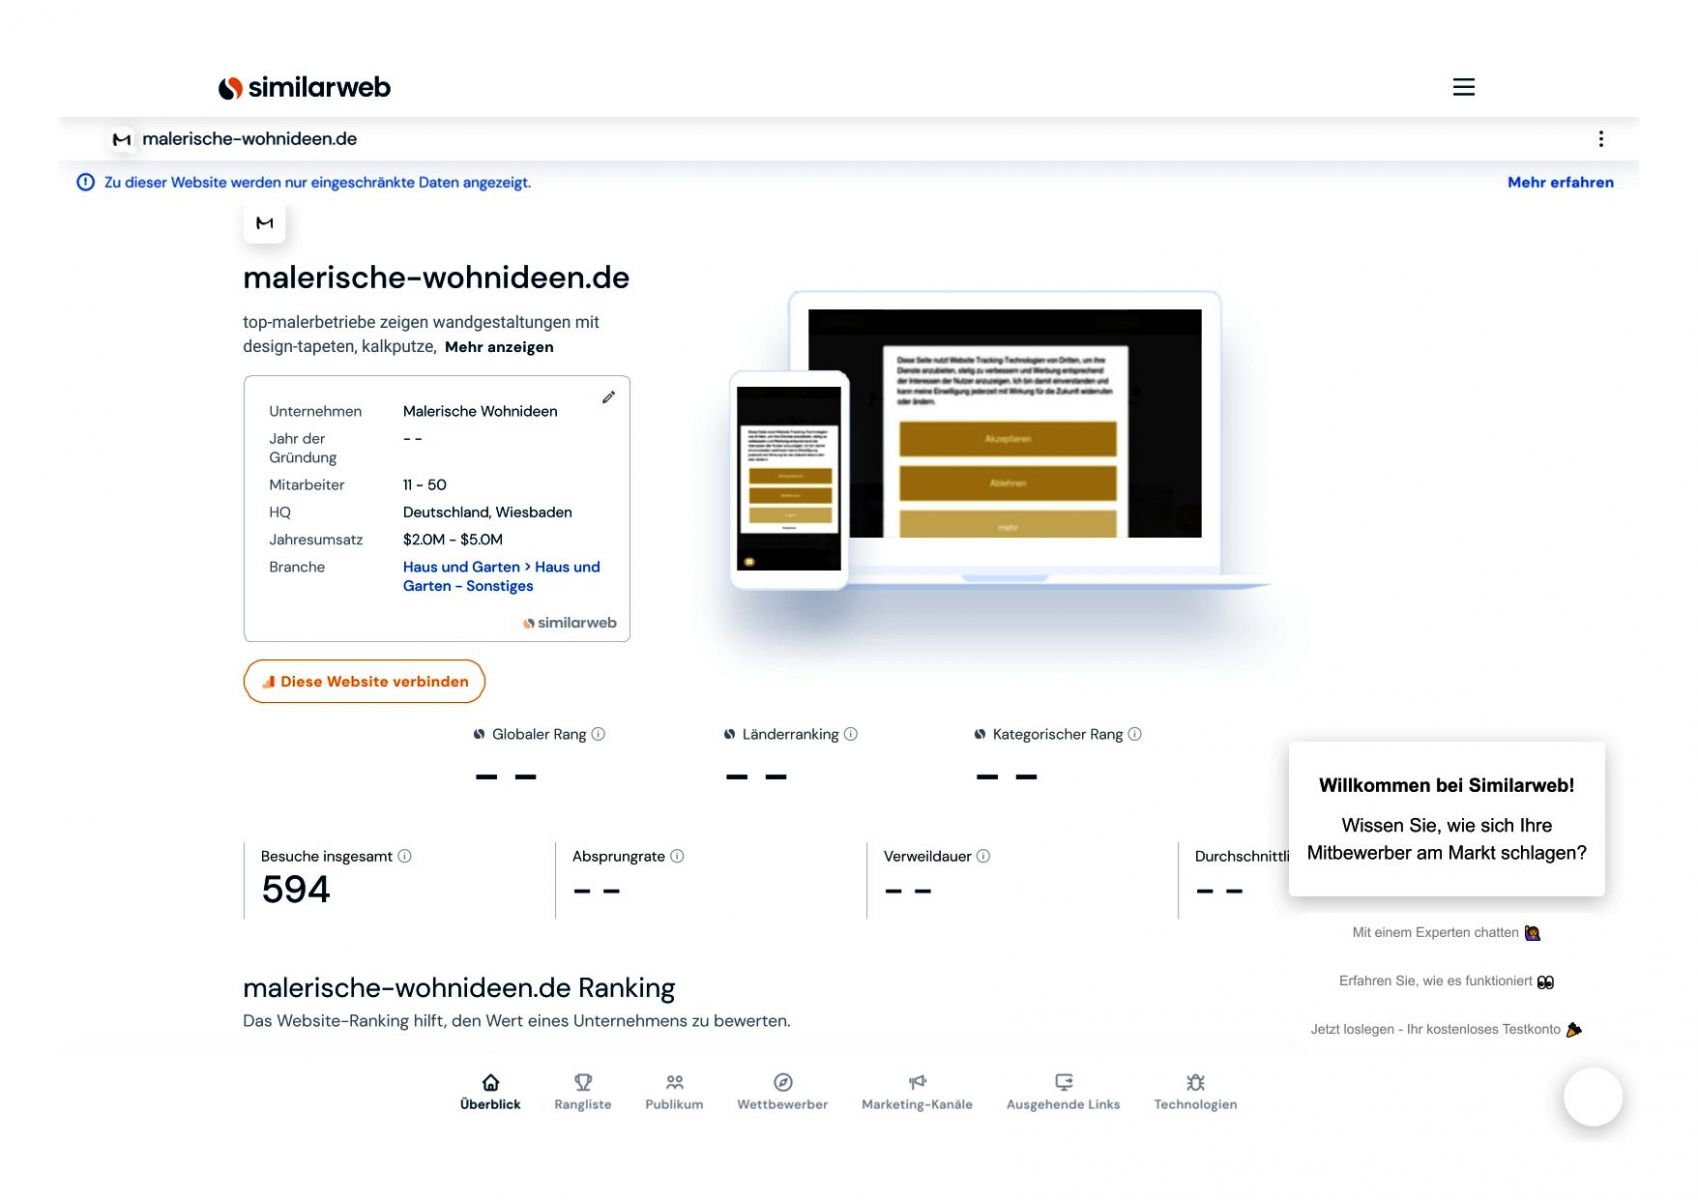Expand description with Mehr anzeigen
This screenshot has height=1200, width=1698.
click(x=499, y=347)
